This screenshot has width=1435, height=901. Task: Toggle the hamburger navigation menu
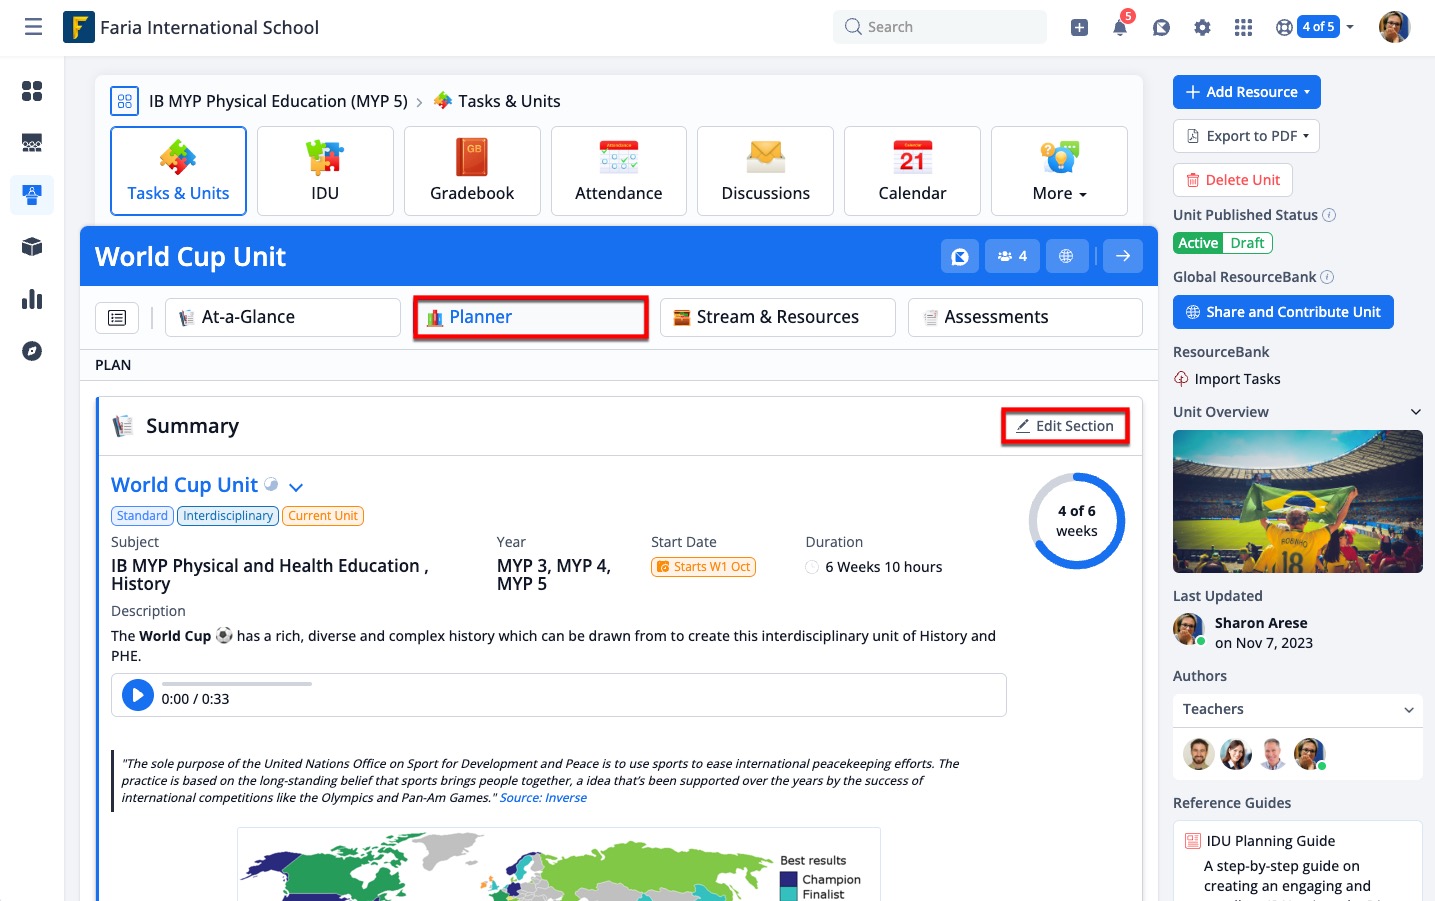(33, 27)
